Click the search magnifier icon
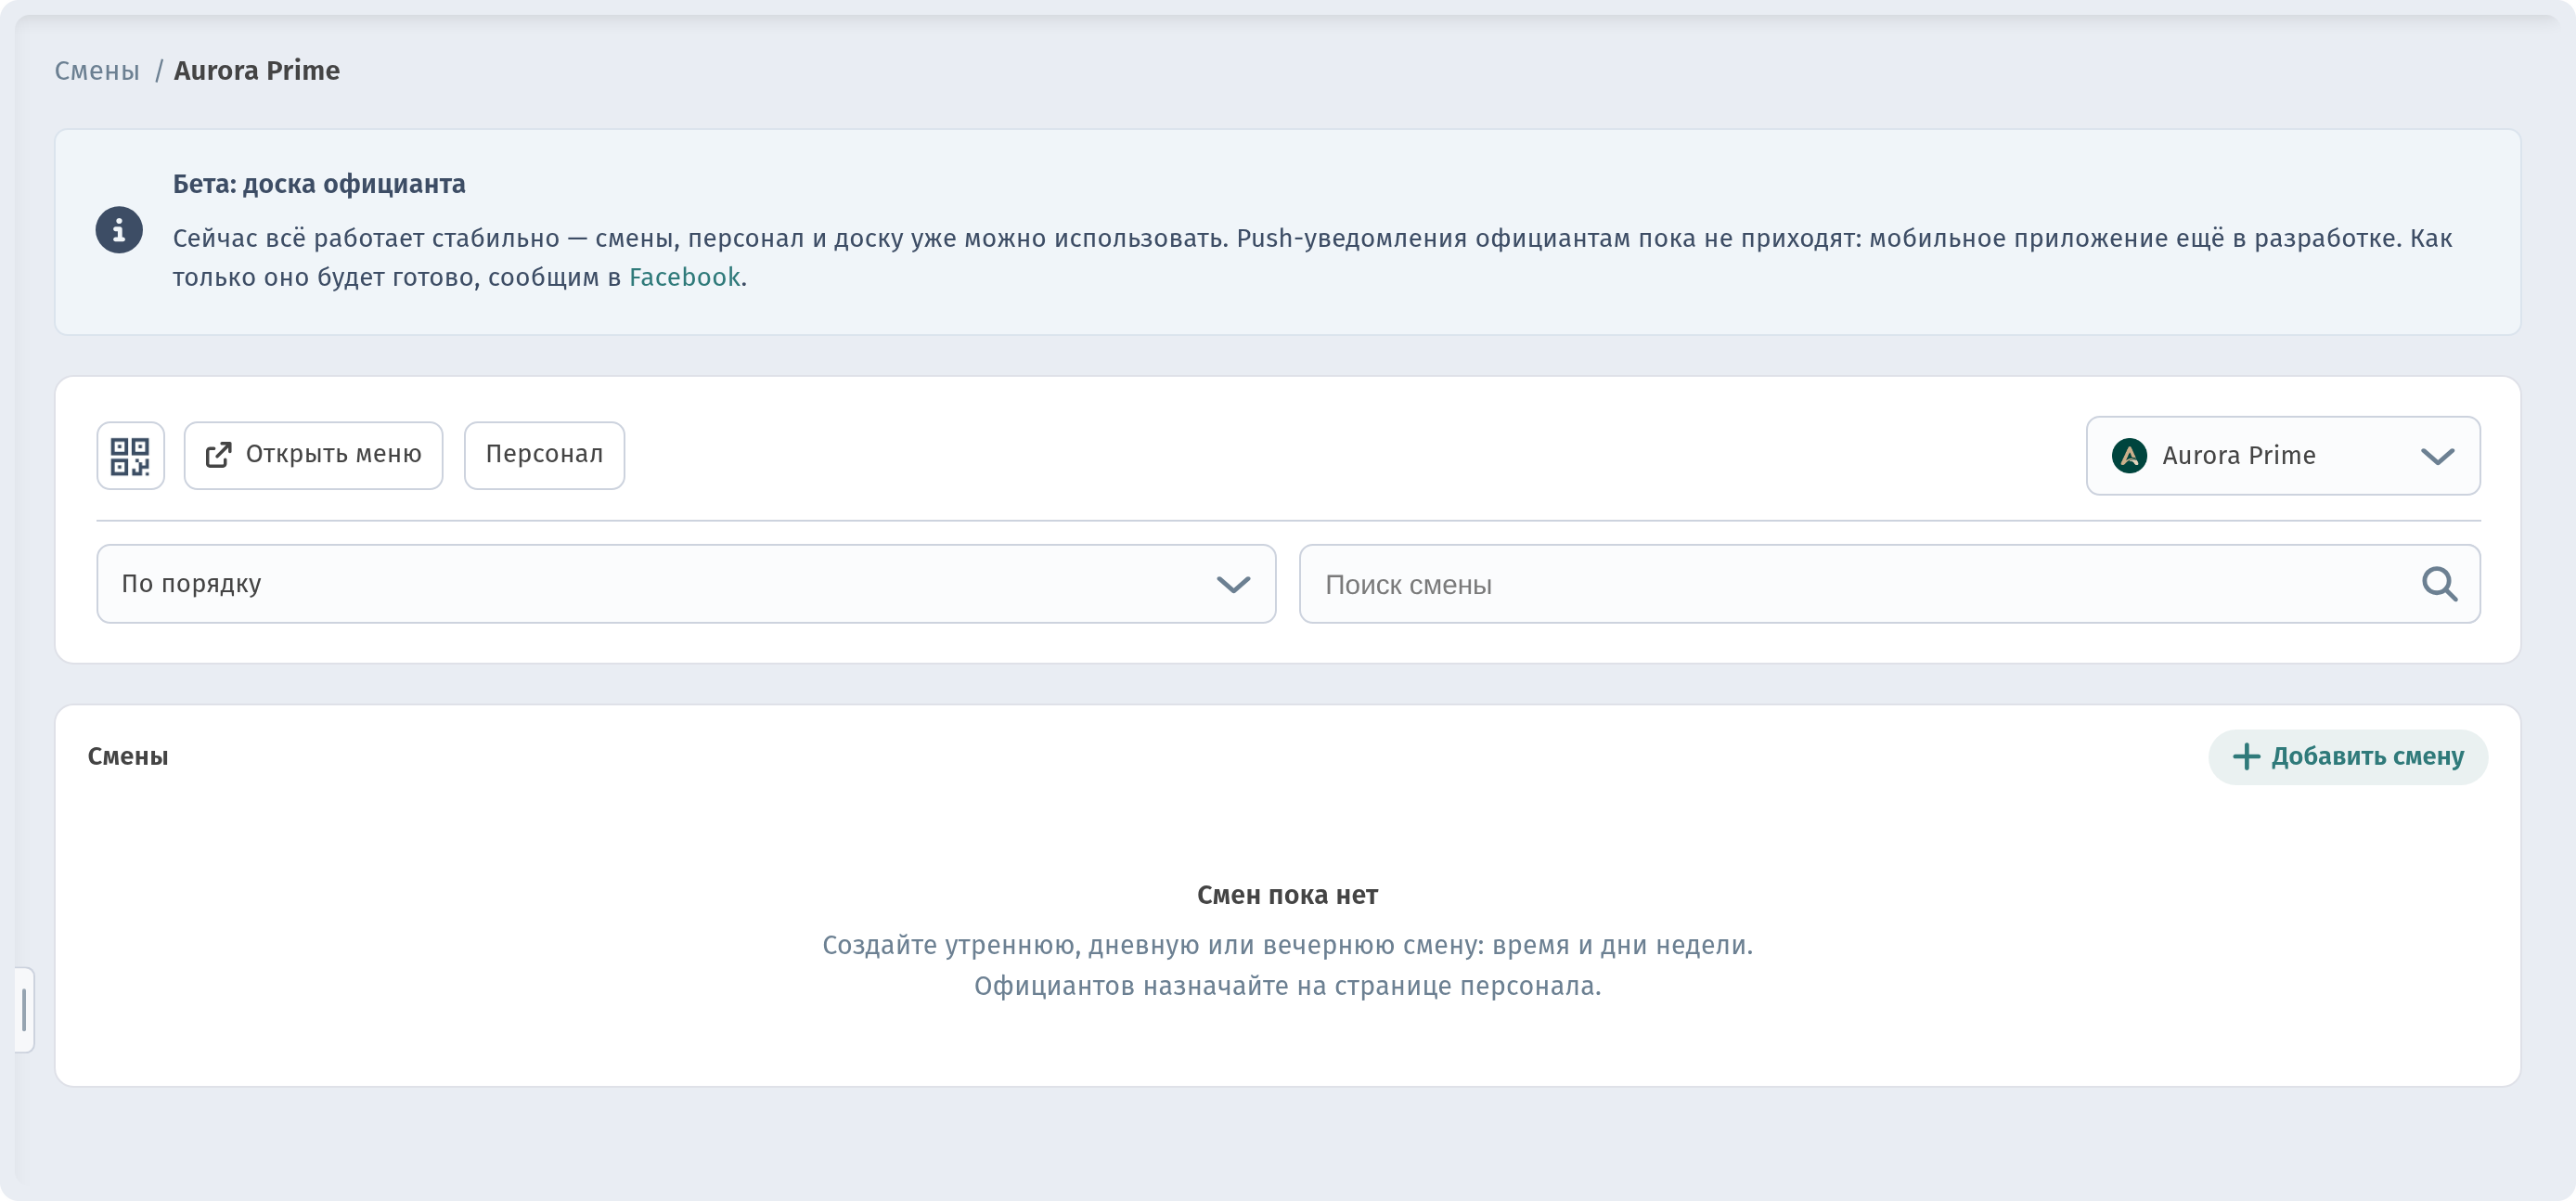The width and height of the screenshot is (2576, 1201). (x=2438, y=584)
